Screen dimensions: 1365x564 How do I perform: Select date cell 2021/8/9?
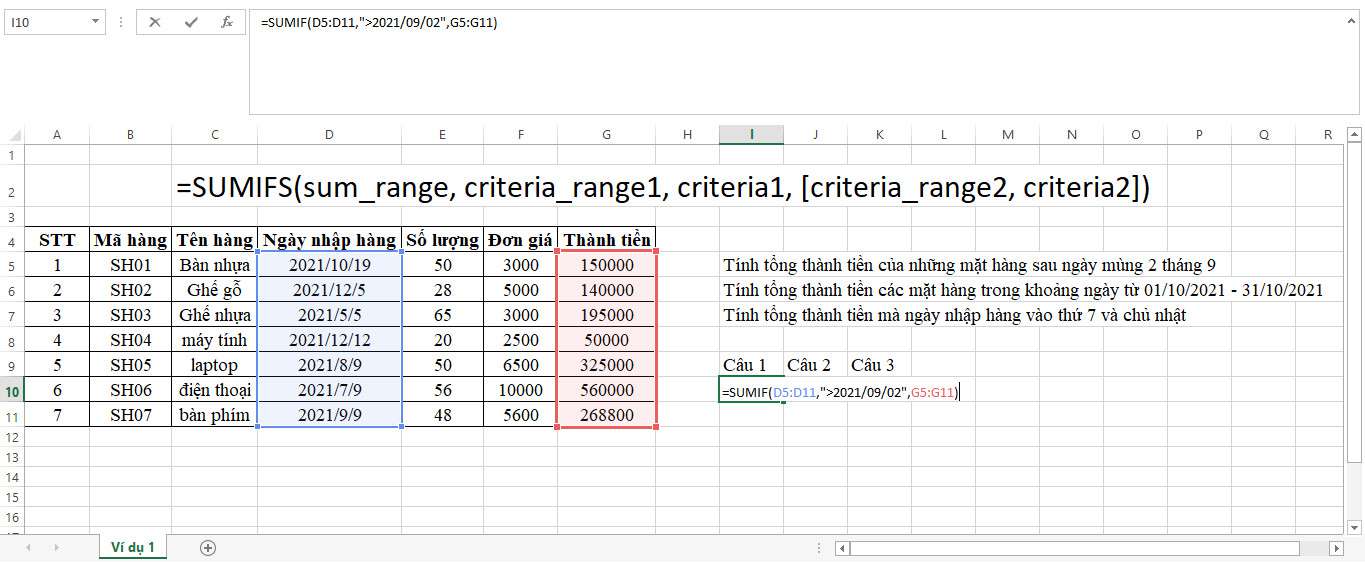tap(330, 365)
